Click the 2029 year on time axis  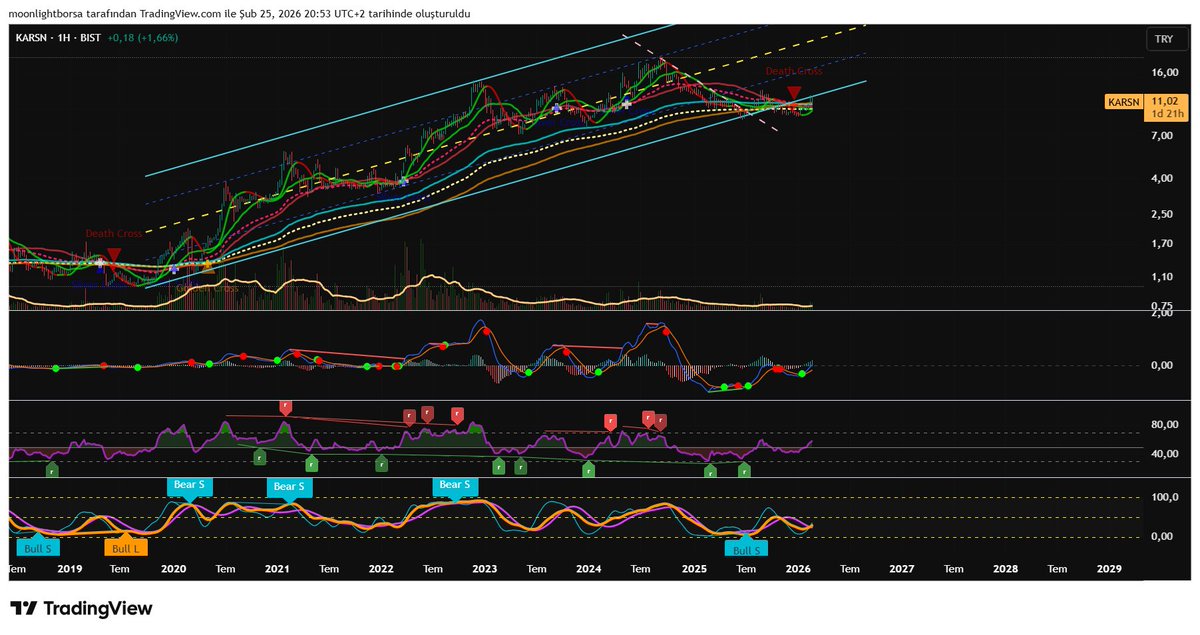pos(1110,568)
